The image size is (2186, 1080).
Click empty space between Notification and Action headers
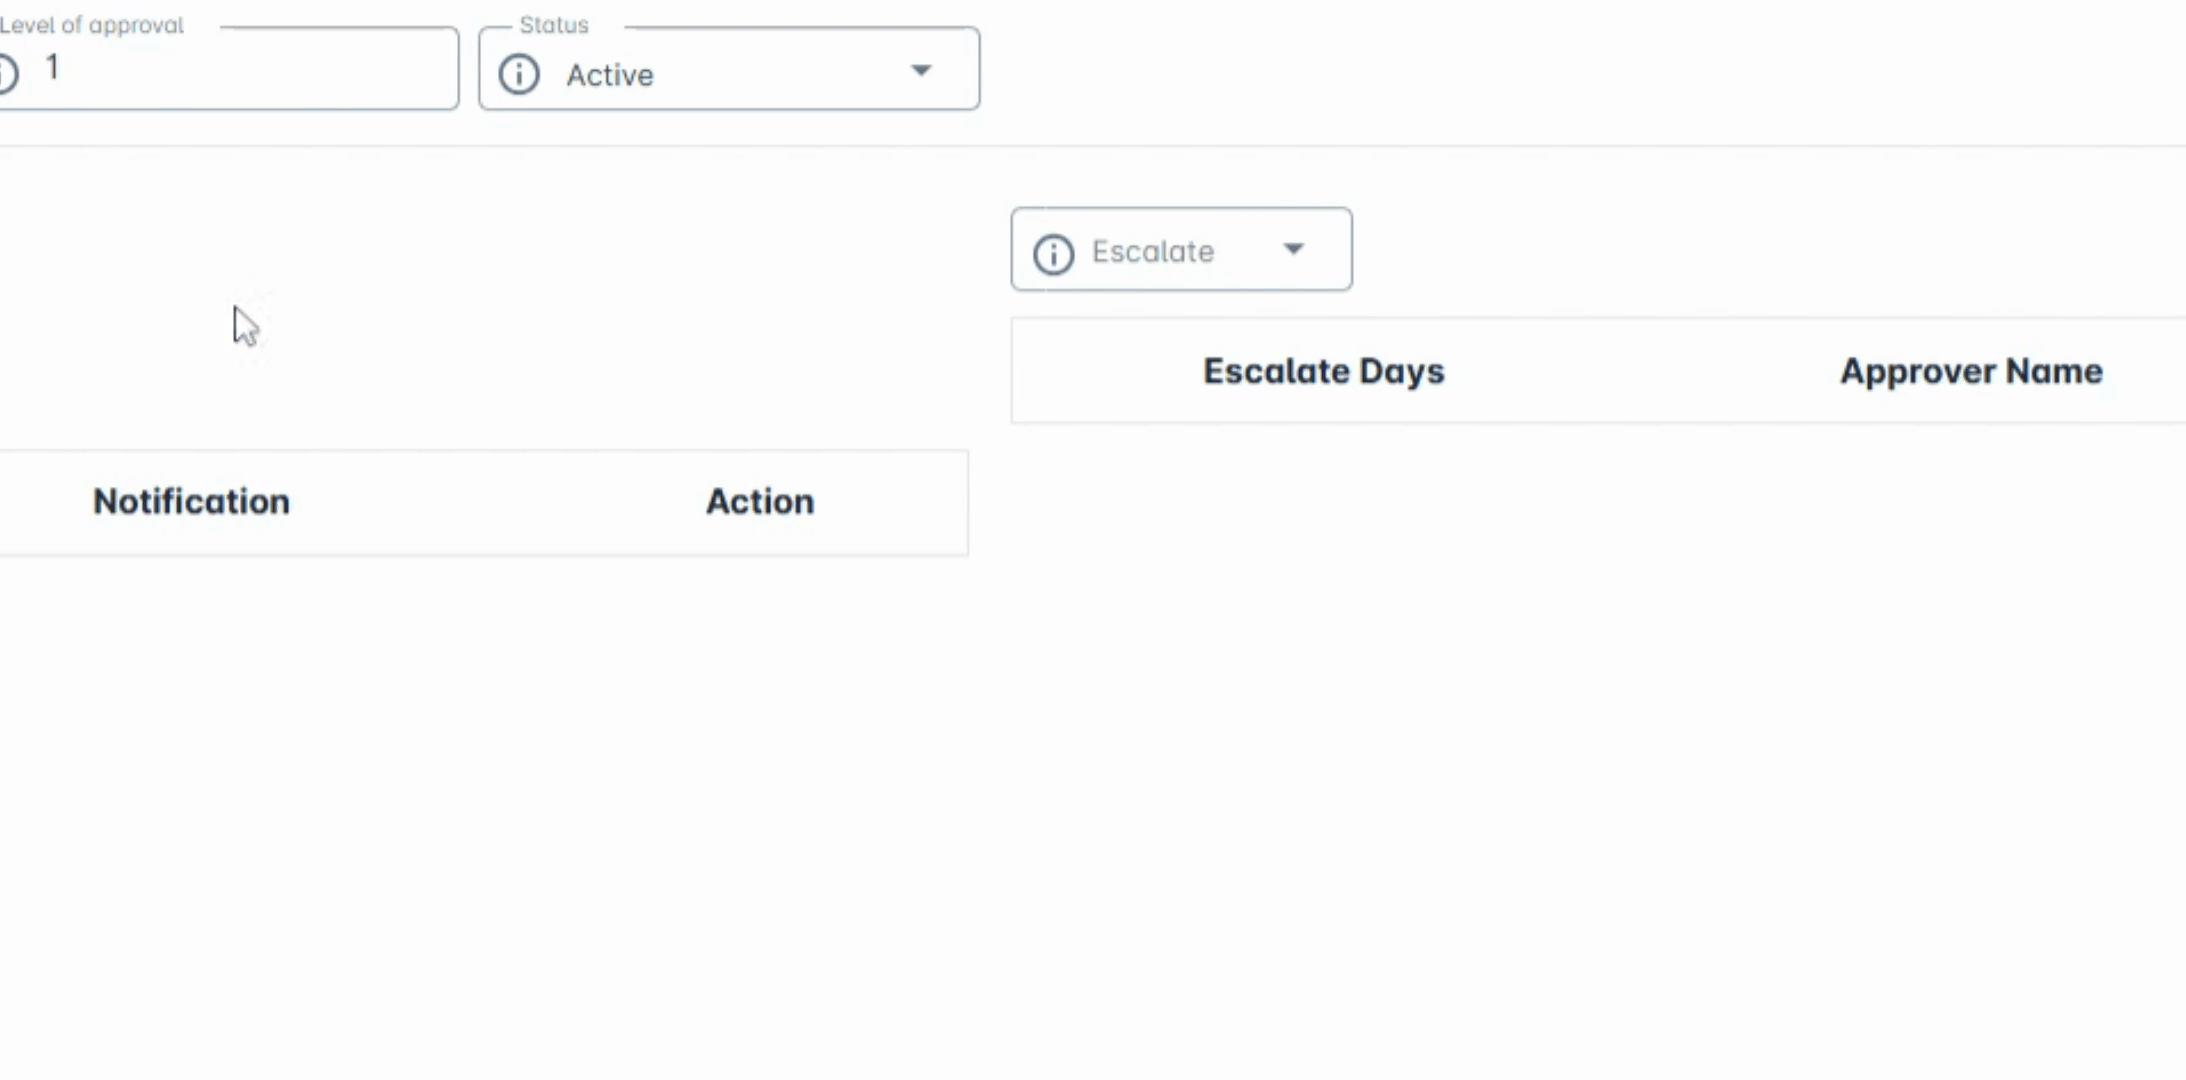point(500,502)
